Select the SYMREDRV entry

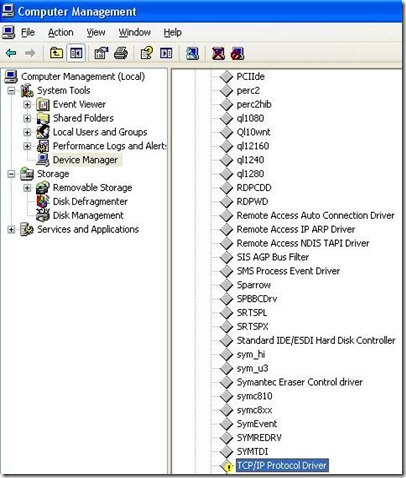coord(259,438)
